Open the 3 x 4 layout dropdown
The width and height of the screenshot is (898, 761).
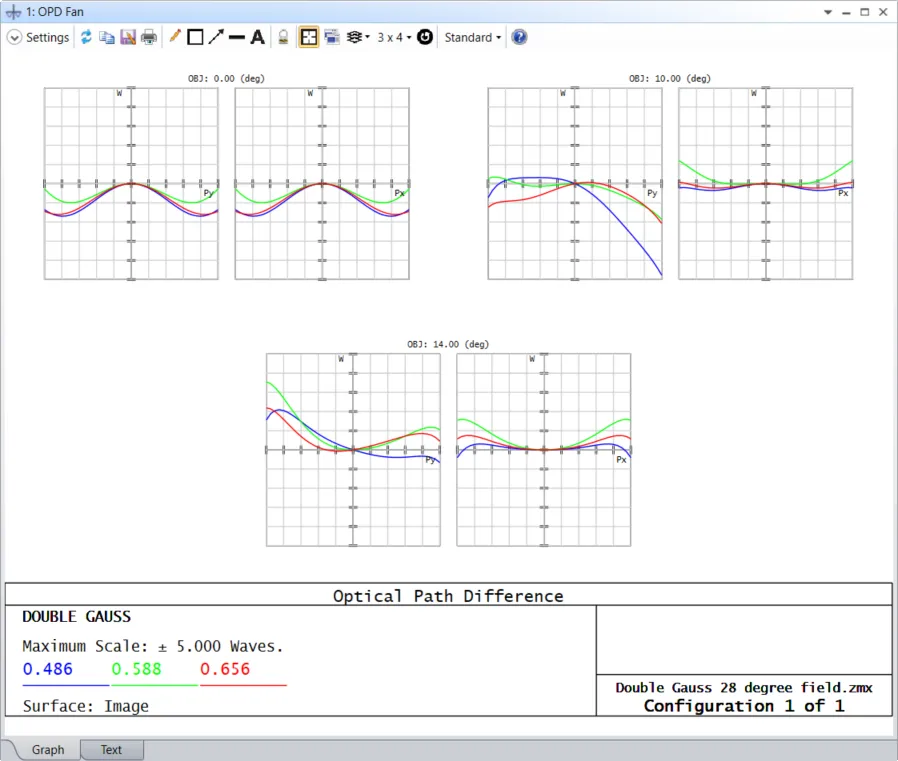point(394,37)
